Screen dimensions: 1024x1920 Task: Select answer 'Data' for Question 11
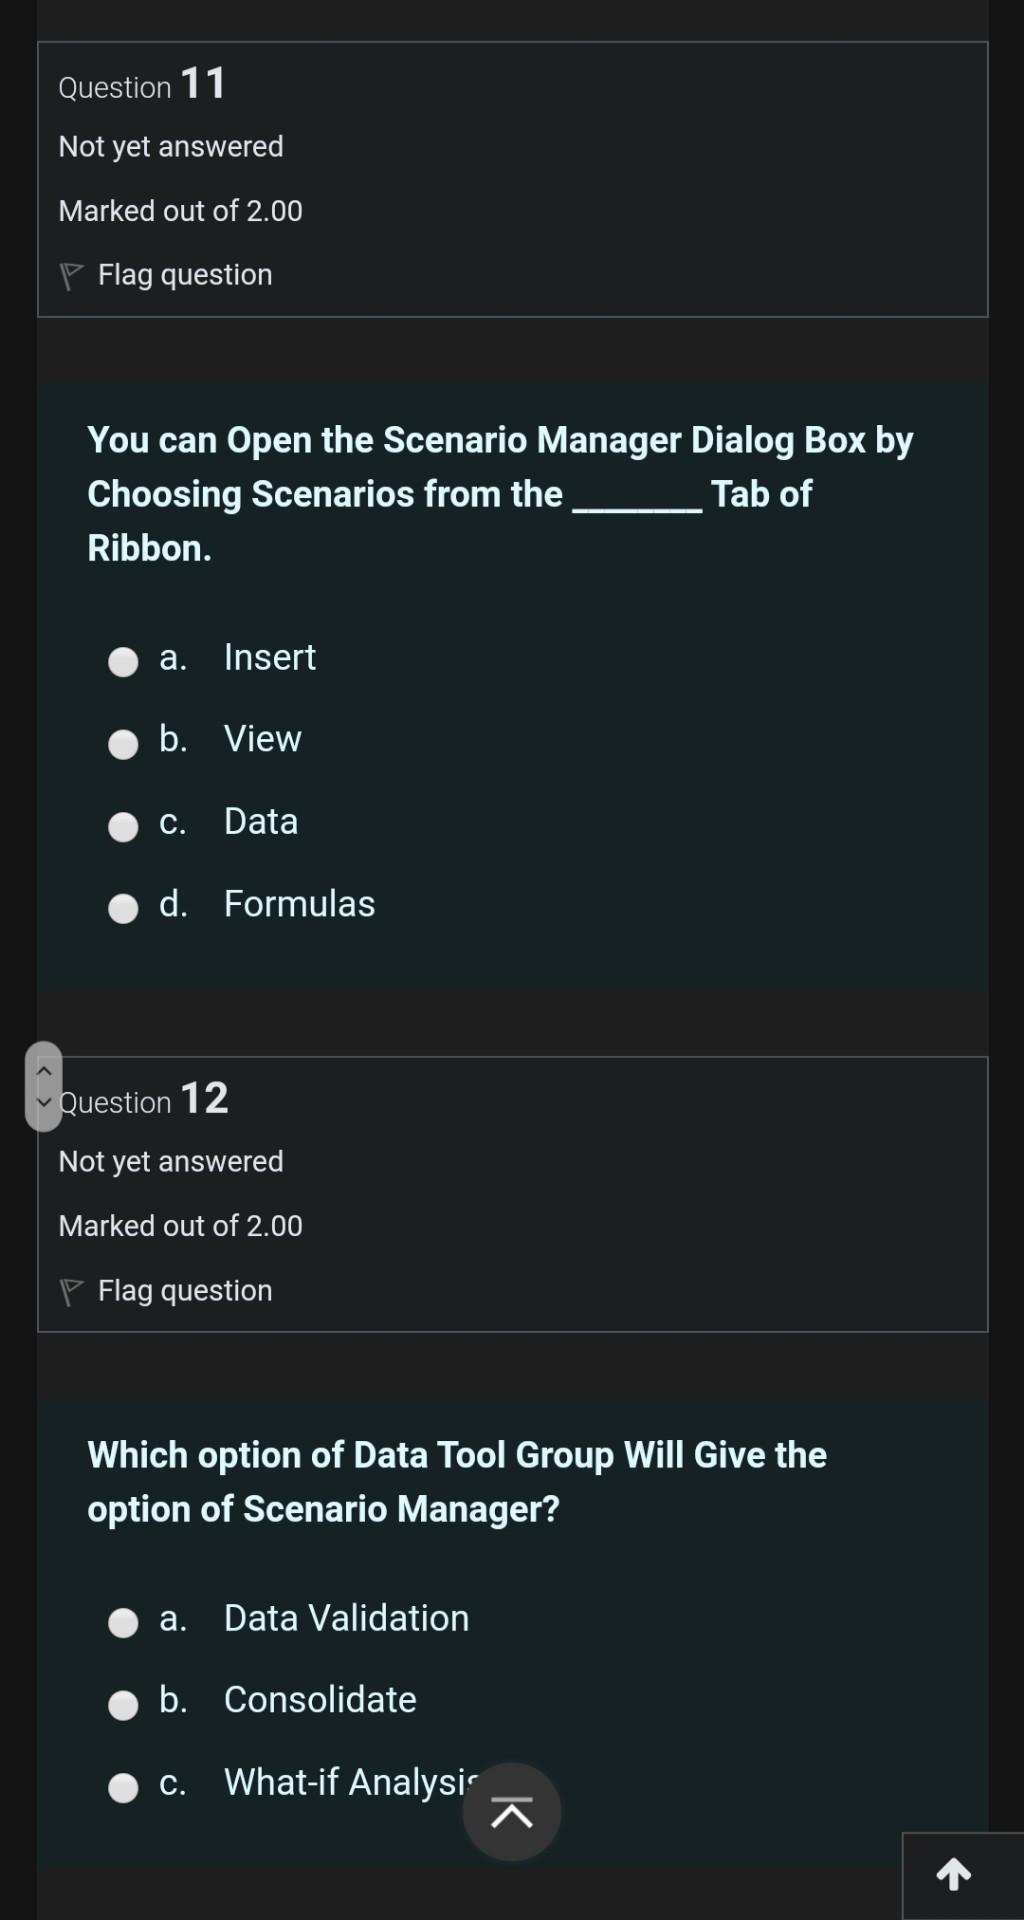tap(123, 826)
